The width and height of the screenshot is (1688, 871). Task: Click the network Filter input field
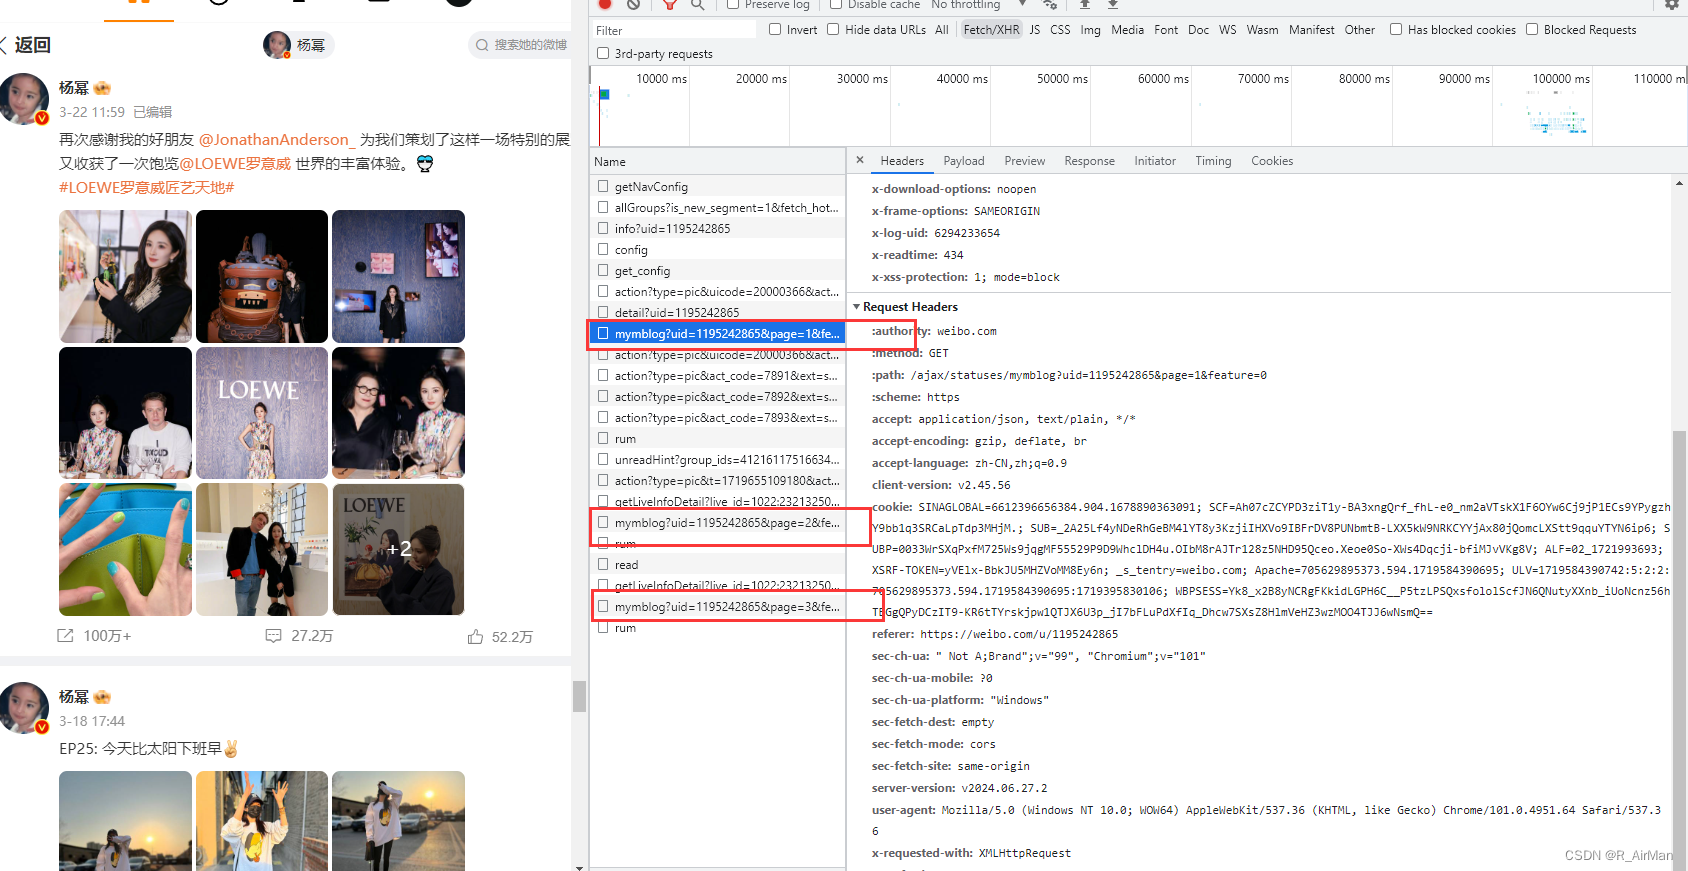pyautogui.click(x=673, y=30)
